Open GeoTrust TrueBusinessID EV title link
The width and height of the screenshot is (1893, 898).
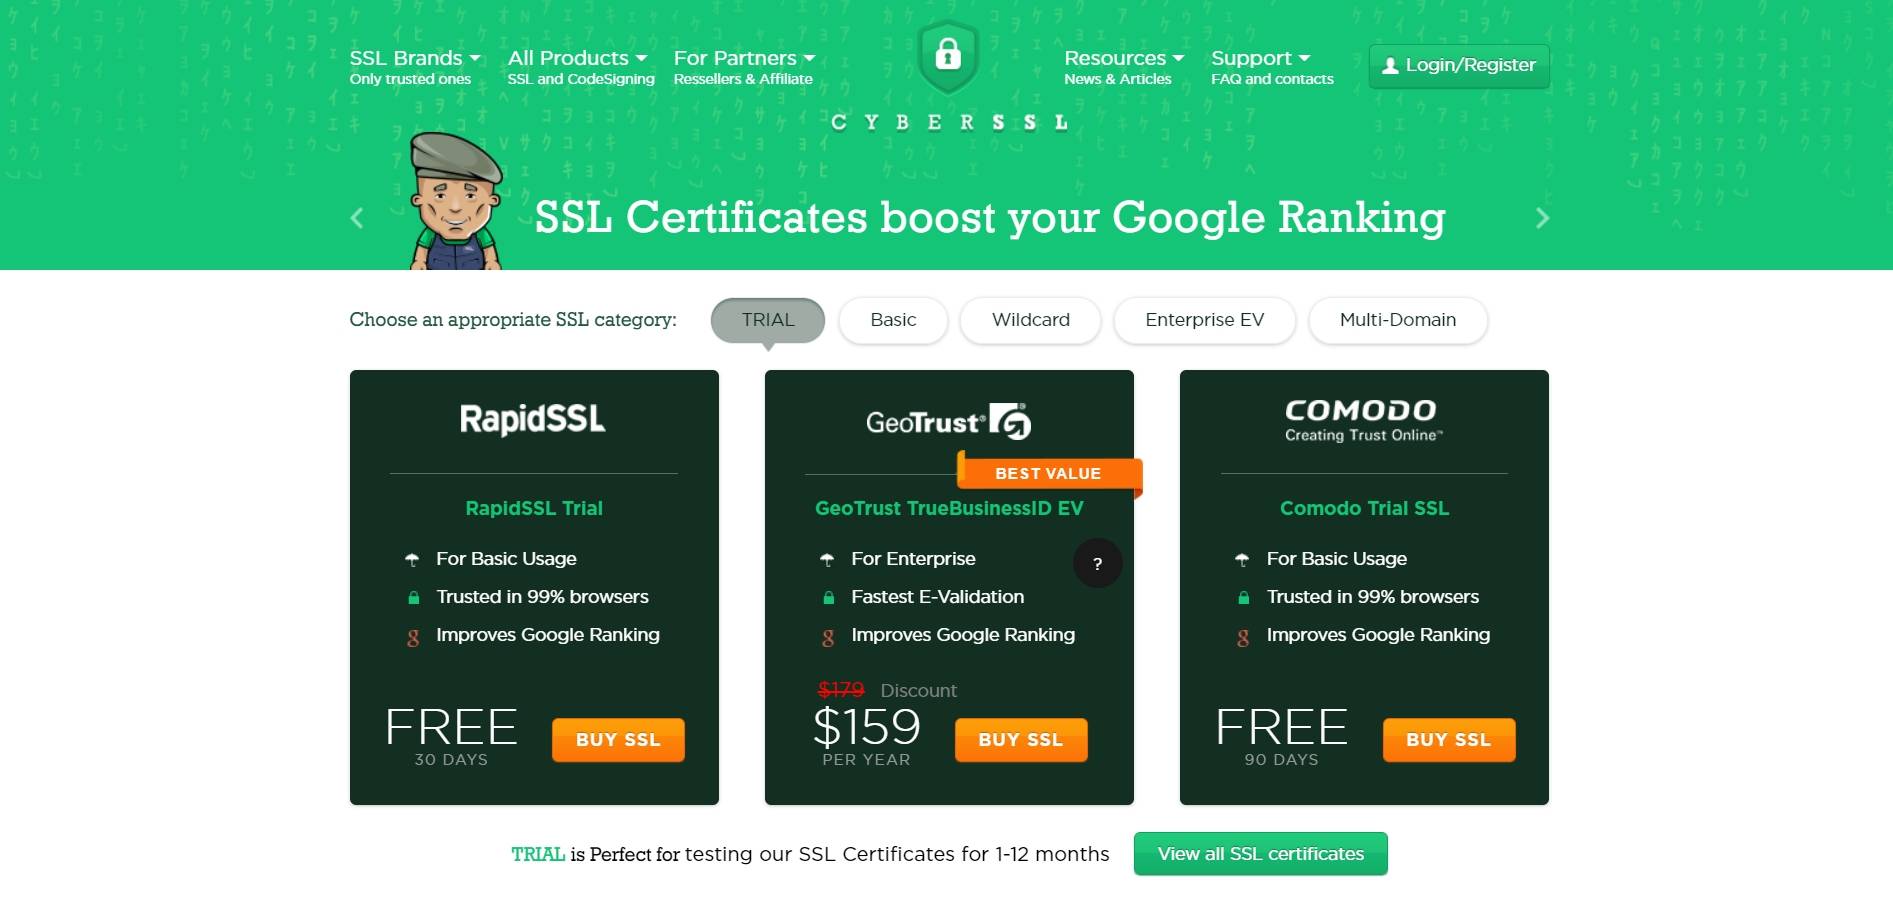pyautogui.click(x=949, y=508)
